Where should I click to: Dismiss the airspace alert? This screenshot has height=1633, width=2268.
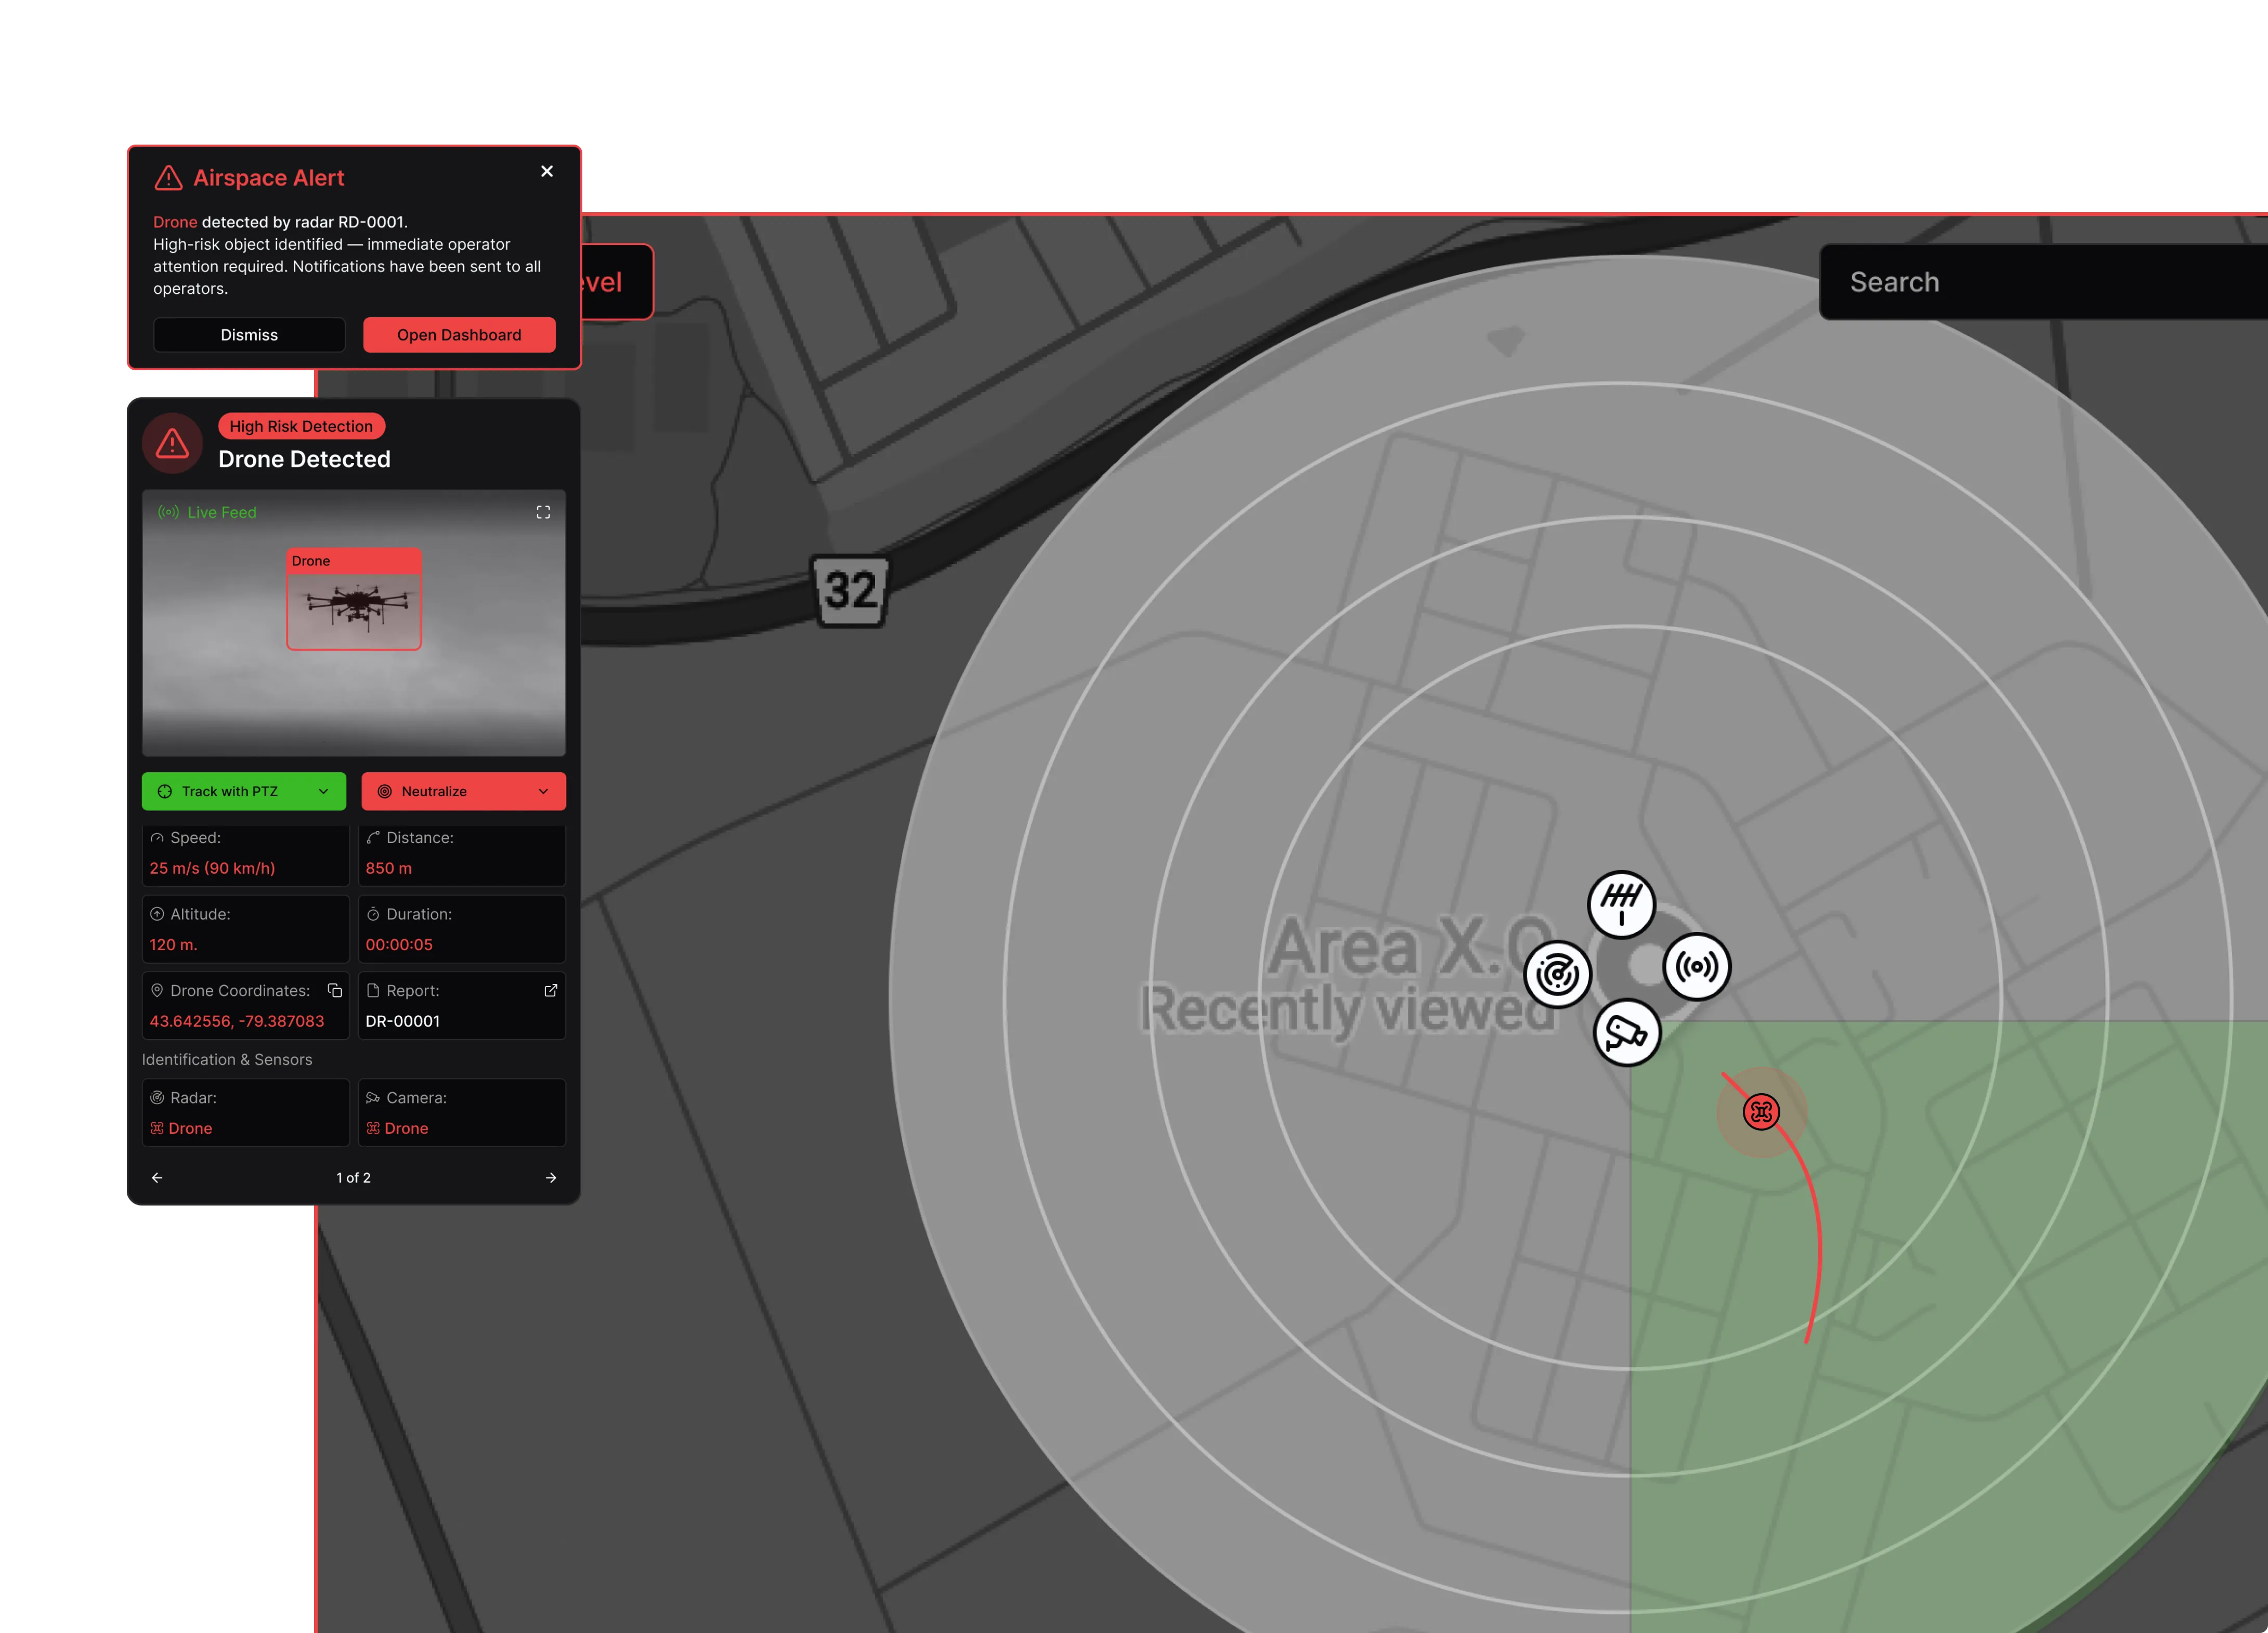pos(249,335)
